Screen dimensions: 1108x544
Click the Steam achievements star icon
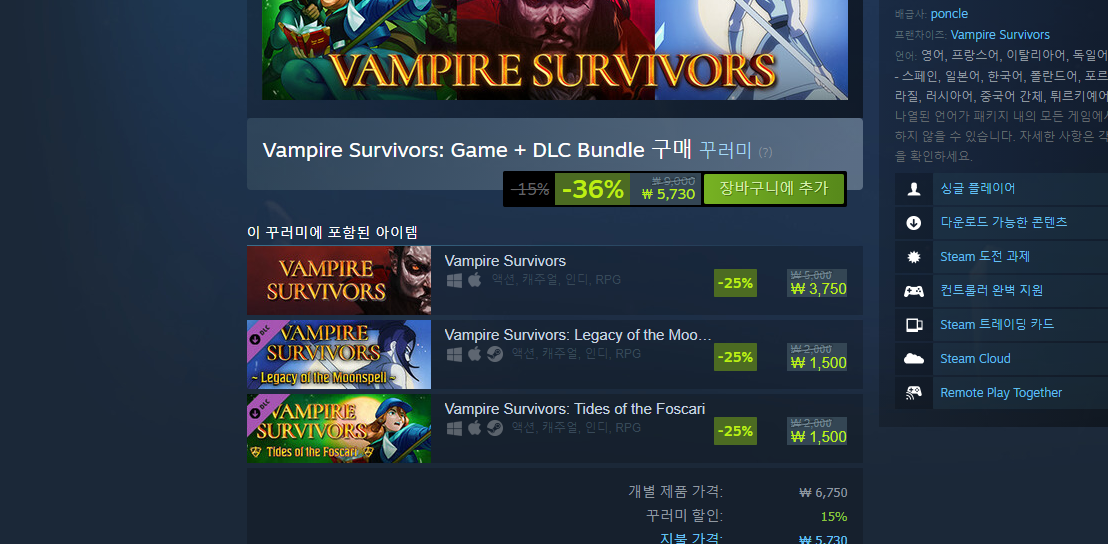click(x=914, y=257)
